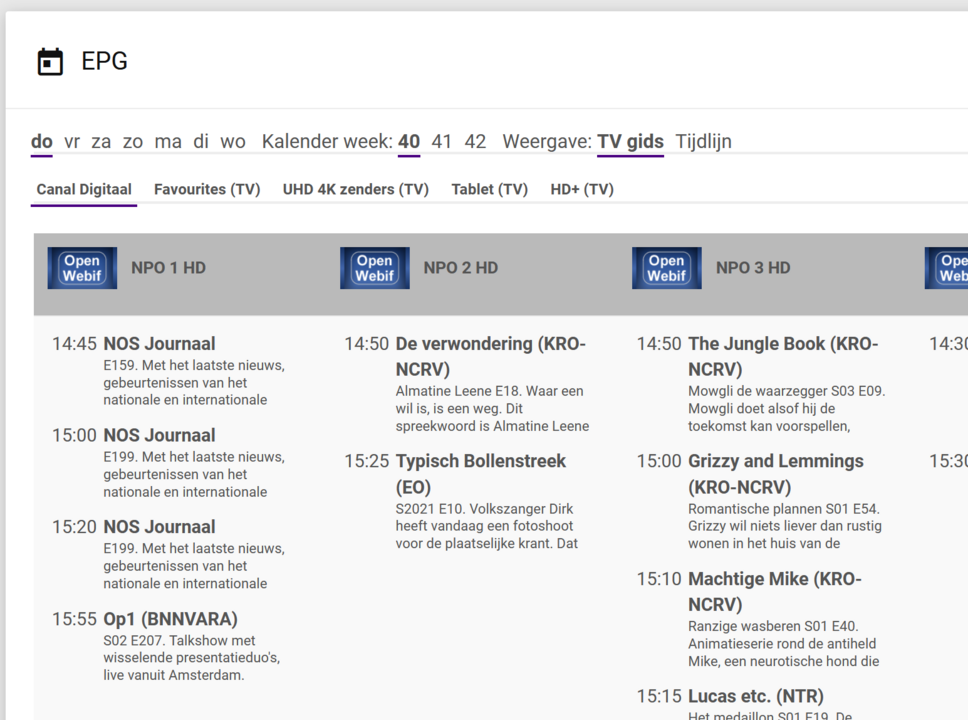Click the NPO 2 HD channel logo
The height and width of the screenshot is (720, 968).
[x=374, y=268]
